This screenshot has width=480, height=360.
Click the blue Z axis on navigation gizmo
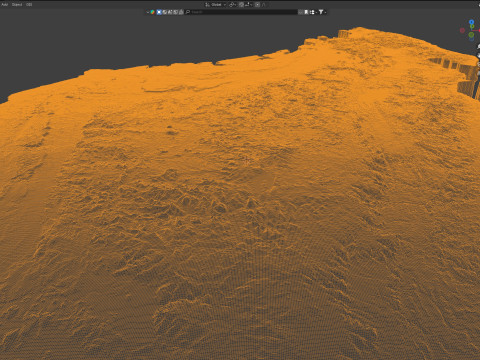(x=471, y=22)
